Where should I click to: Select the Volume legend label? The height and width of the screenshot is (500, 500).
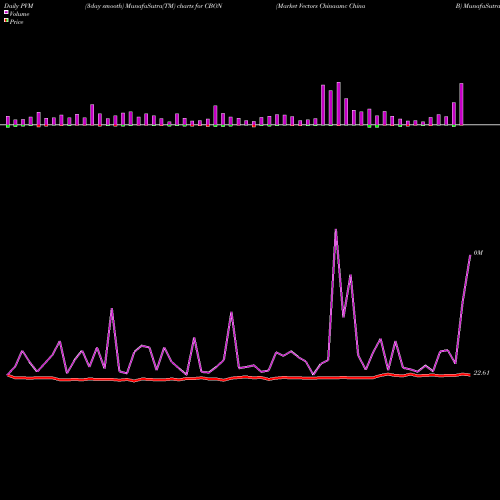(19, 14)
